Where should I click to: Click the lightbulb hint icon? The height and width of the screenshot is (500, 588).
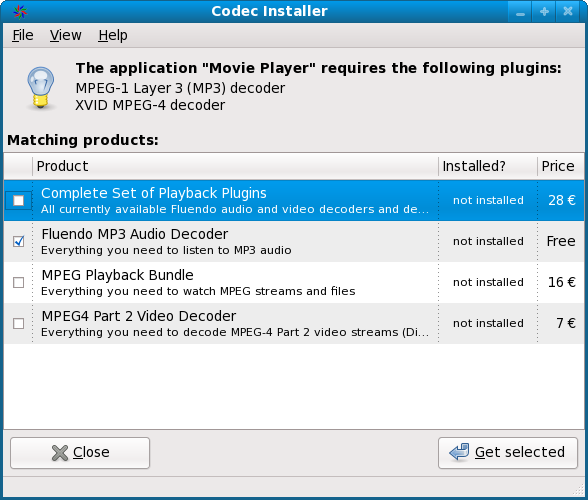[41, 88]
